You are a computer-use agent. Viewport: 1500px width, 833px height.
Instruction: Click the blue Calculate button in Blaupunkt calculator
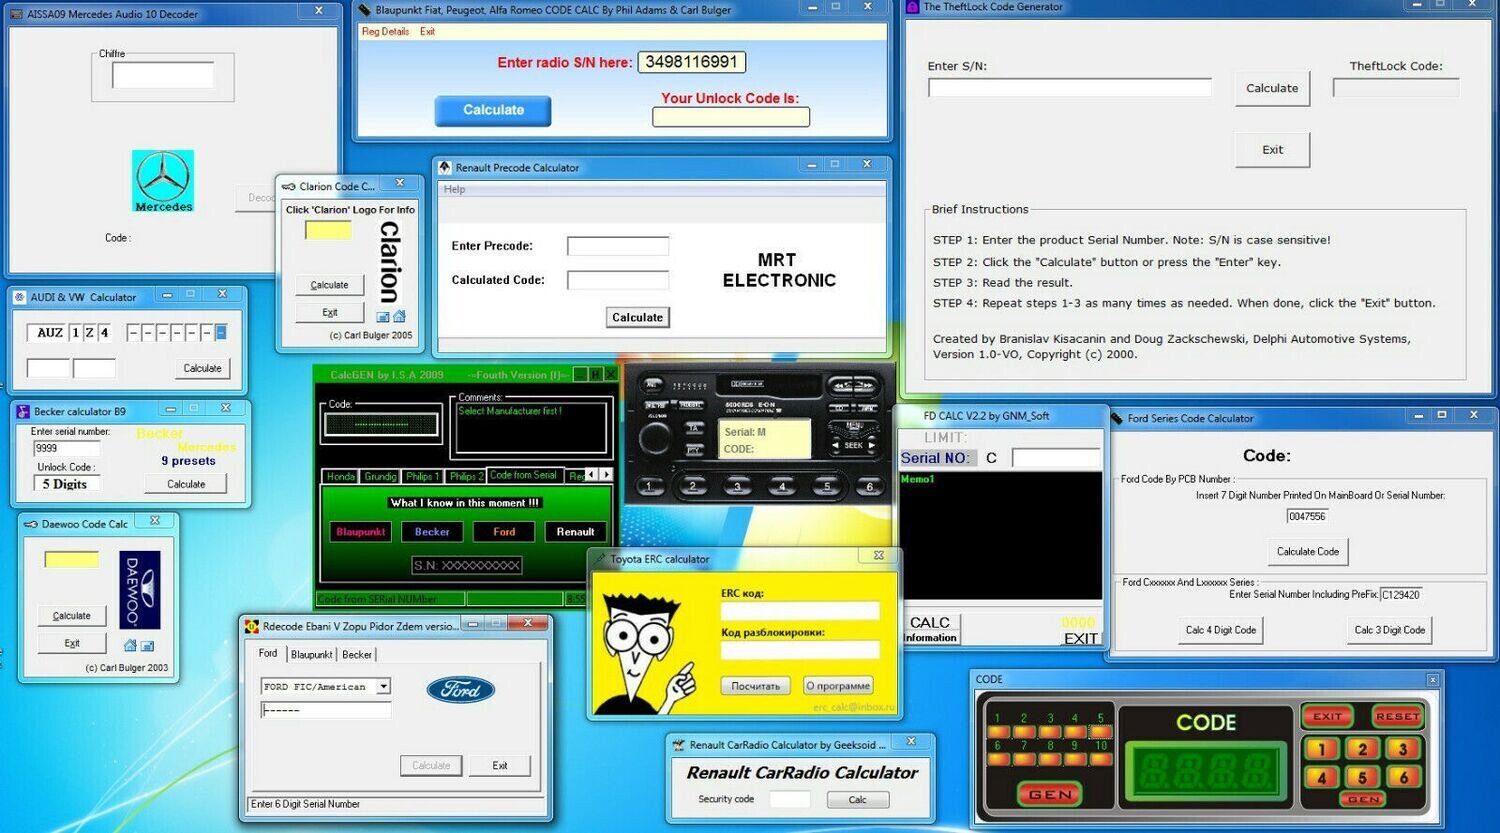point(493,110)
